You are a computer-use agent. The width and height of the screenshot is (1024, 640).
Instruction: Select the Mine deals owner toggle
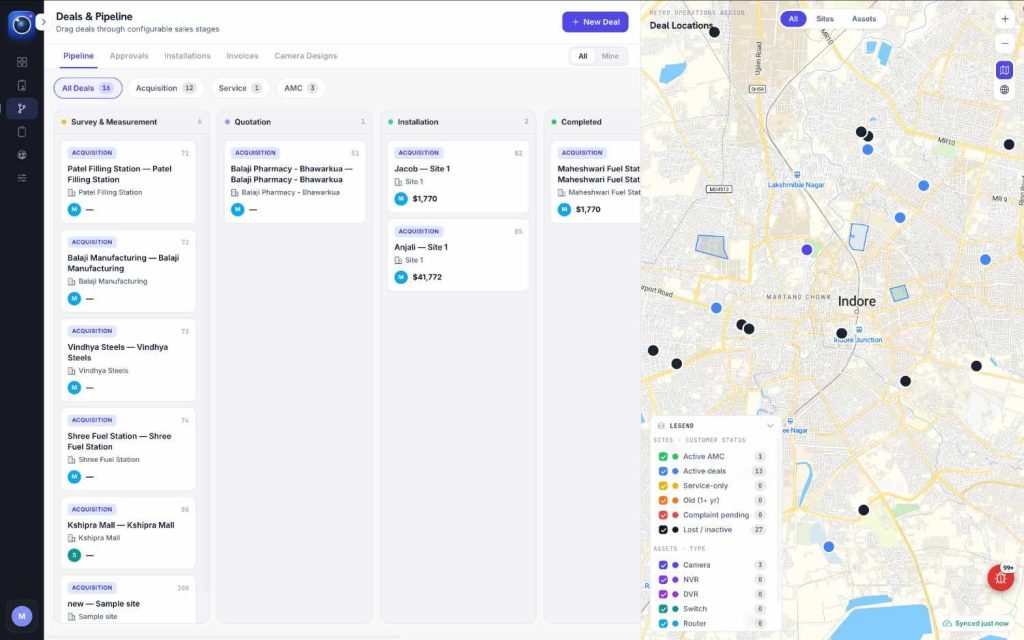[610, 56]
